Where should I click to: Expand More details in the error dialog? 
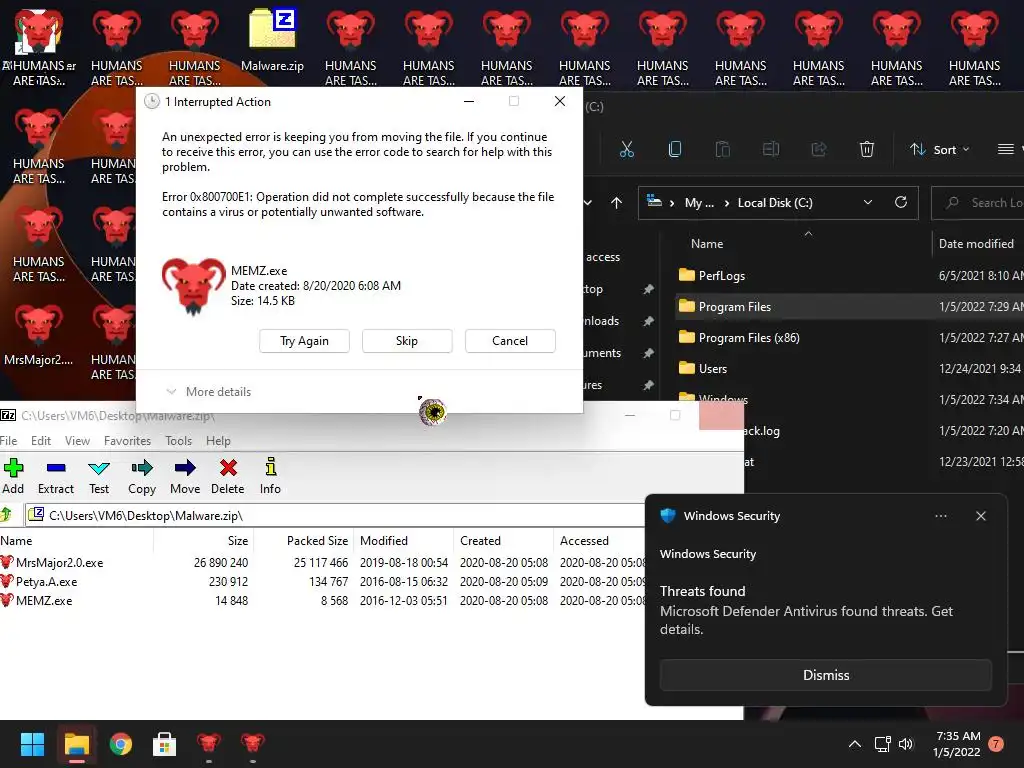209,392
